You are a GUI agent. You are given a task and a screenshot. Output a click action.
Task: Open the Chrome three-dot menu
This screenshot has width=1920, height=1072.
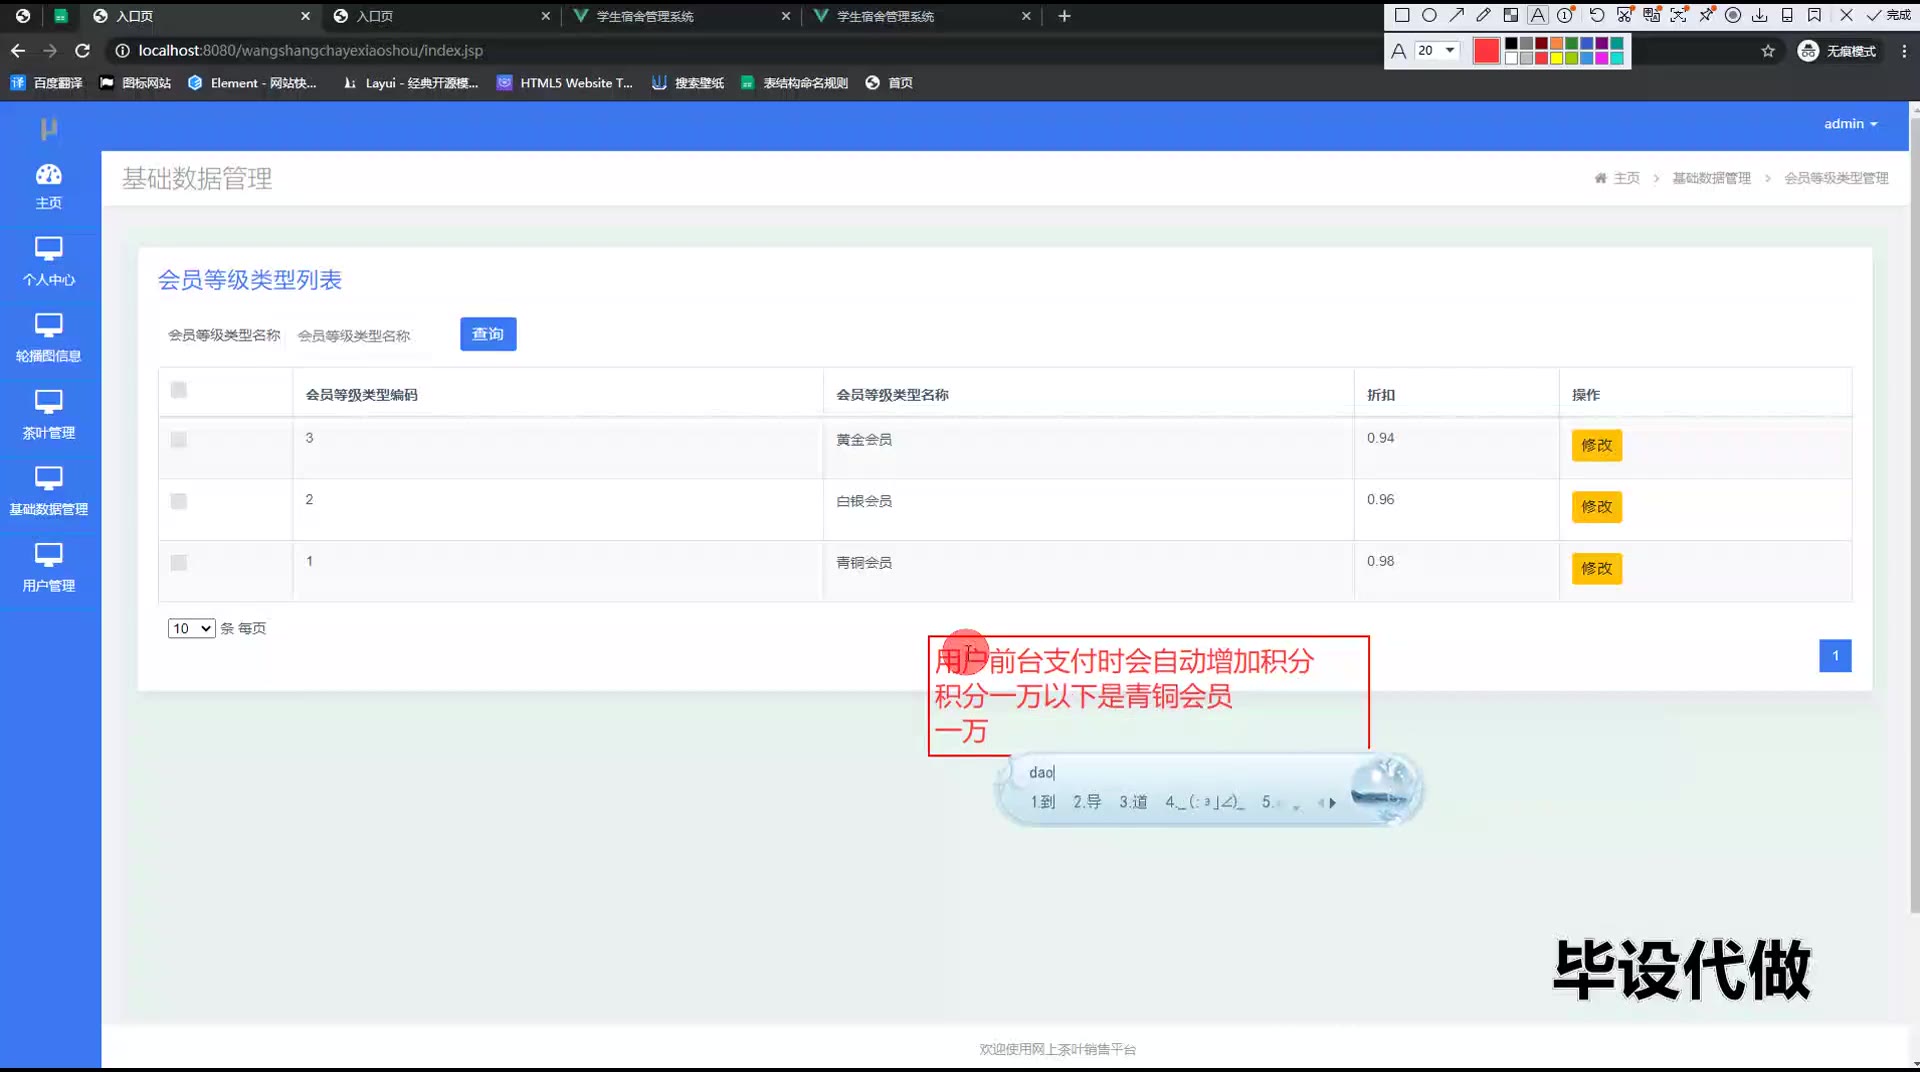coord(1904,51)
